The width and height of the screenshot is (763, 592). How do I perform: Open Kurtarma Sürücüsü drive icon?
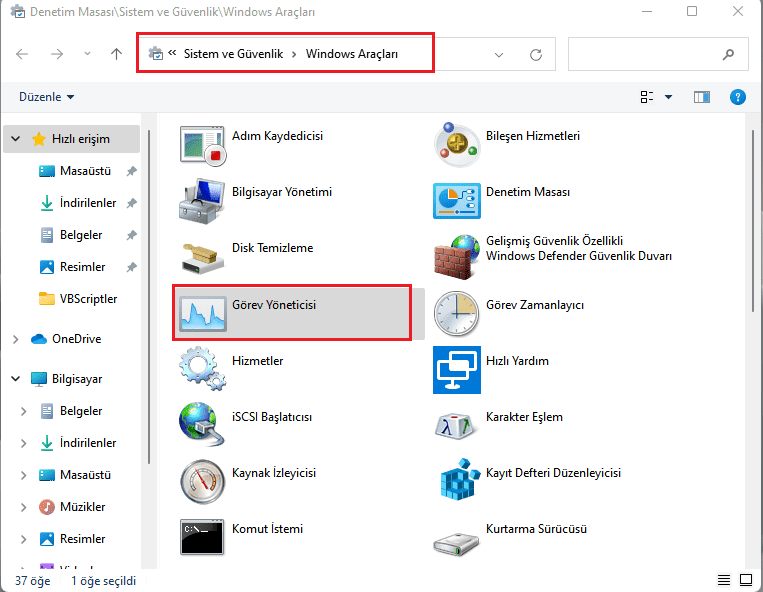(456, 544)
